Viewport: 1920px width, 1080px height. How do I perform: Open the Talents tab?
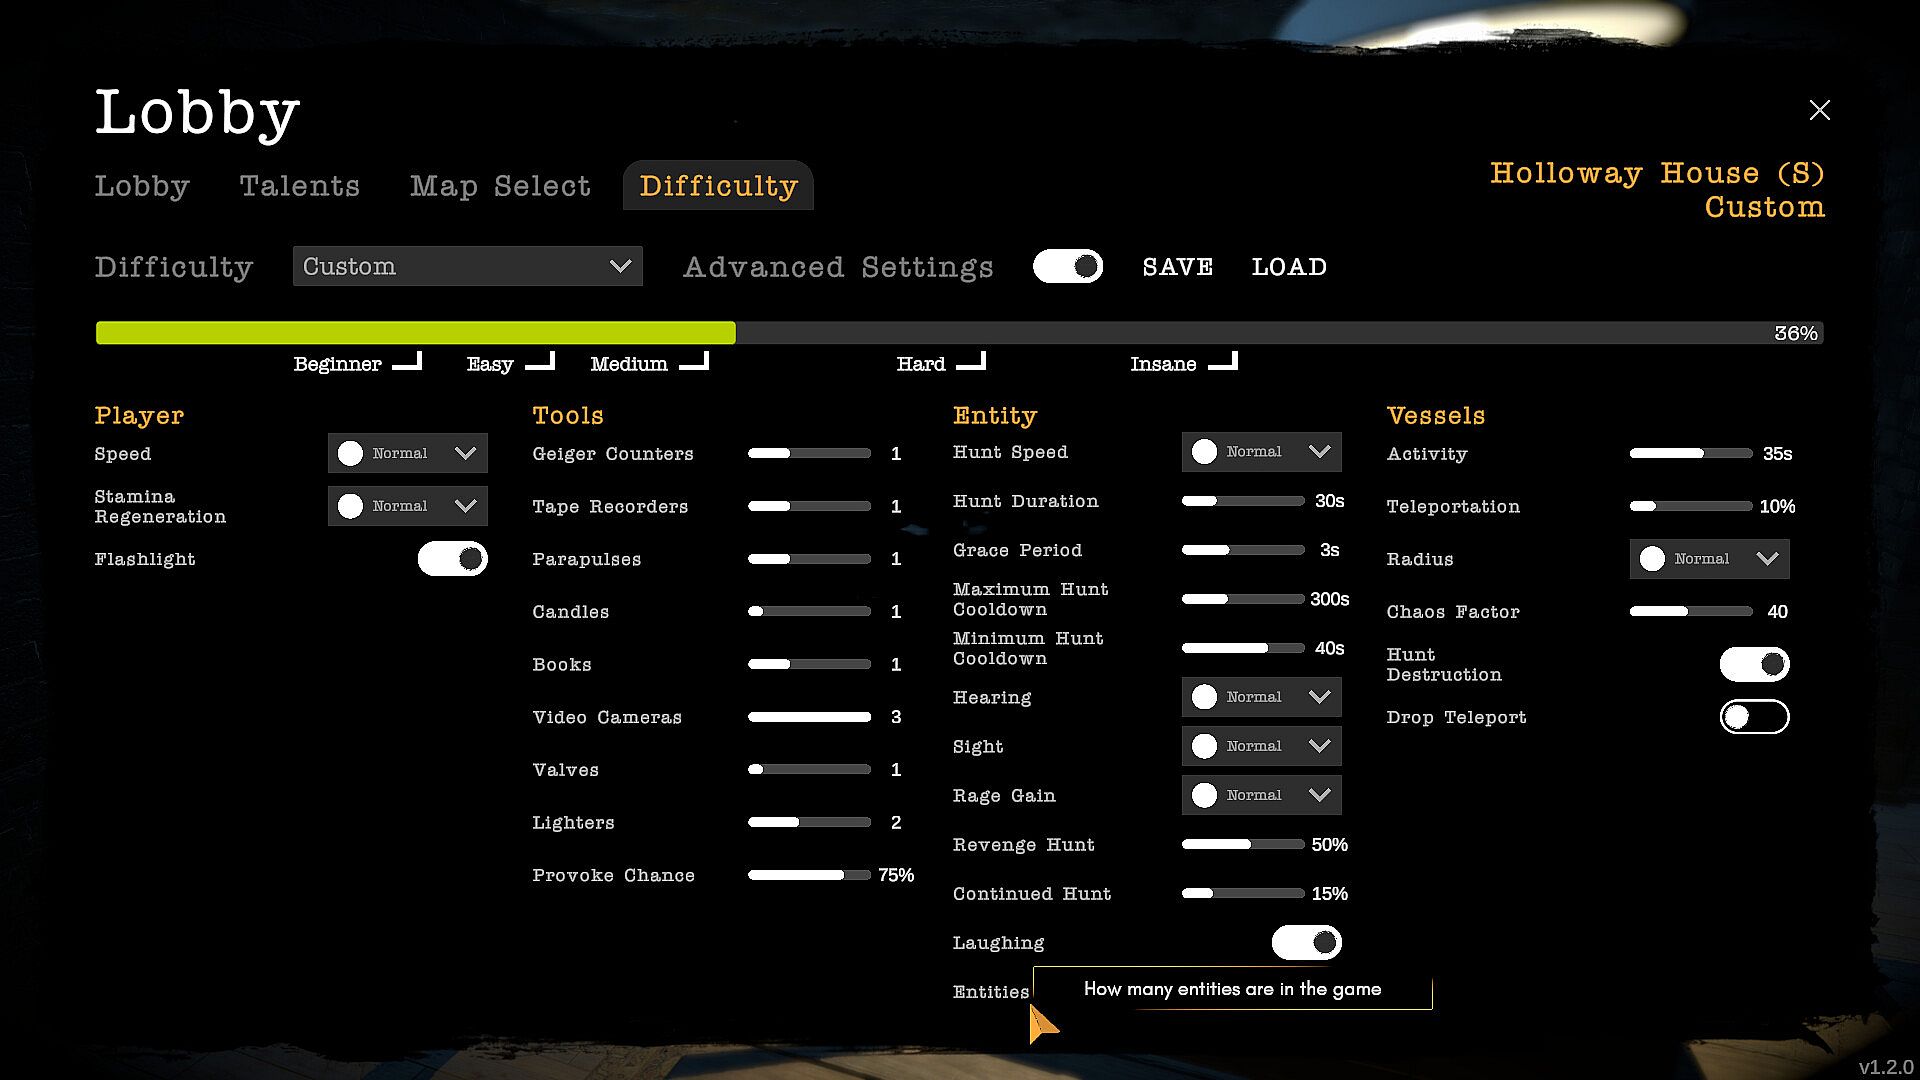(x=299, y=186)
